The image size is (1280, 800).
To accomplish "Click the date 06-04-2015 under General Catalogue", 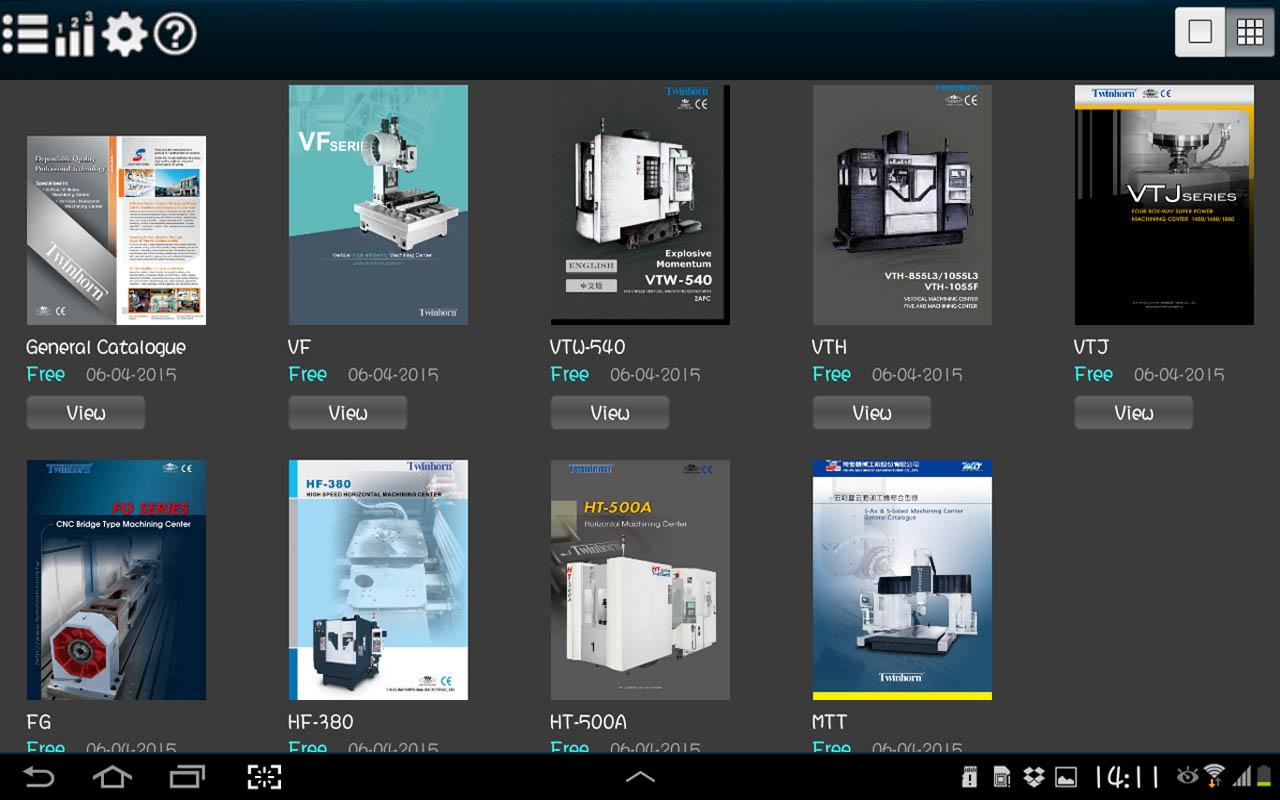I will (x=131, y=375).
